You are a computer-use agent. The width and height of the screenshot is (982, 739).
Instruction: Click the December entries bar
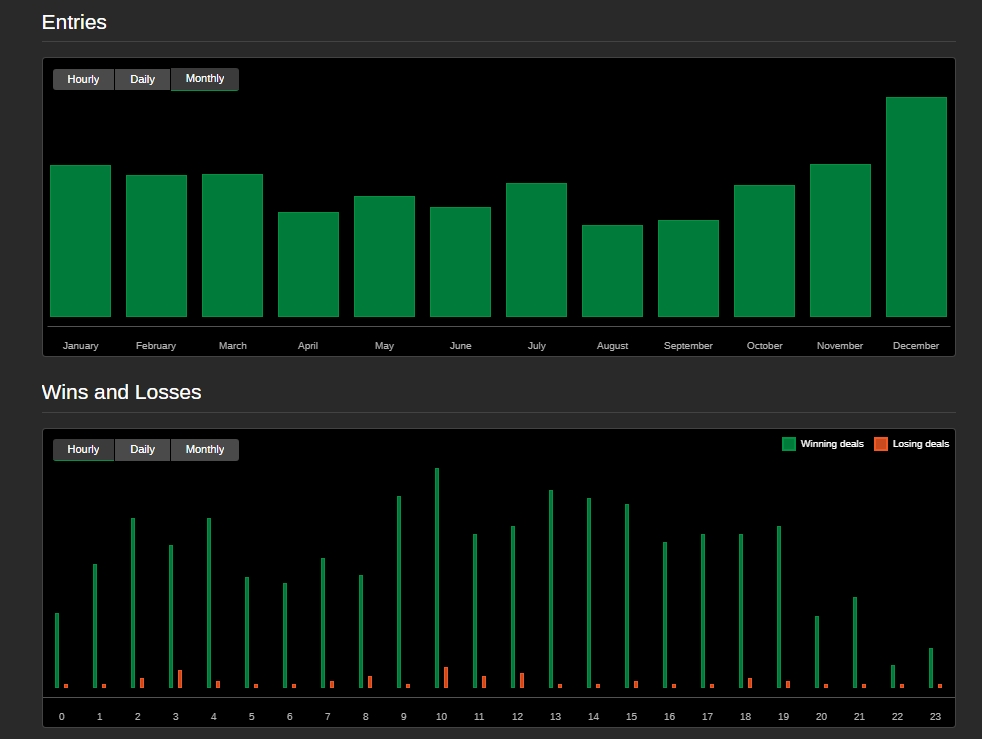(x=916, y=207)
